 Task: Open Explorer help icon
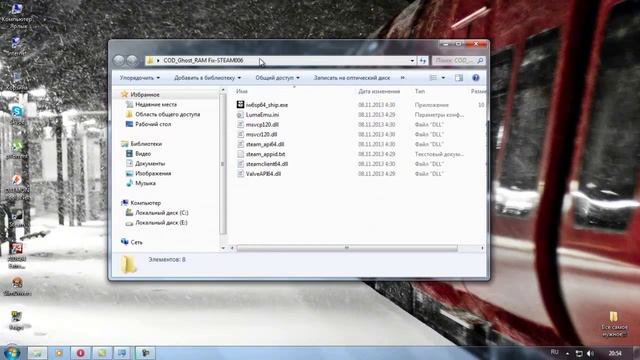(x=476, y=78)
